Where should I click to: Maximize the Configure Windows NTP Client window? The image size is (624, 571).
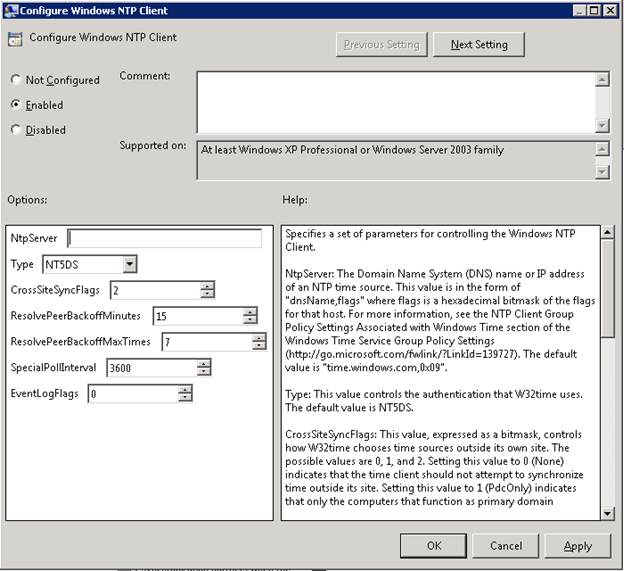tap(593, 10)
